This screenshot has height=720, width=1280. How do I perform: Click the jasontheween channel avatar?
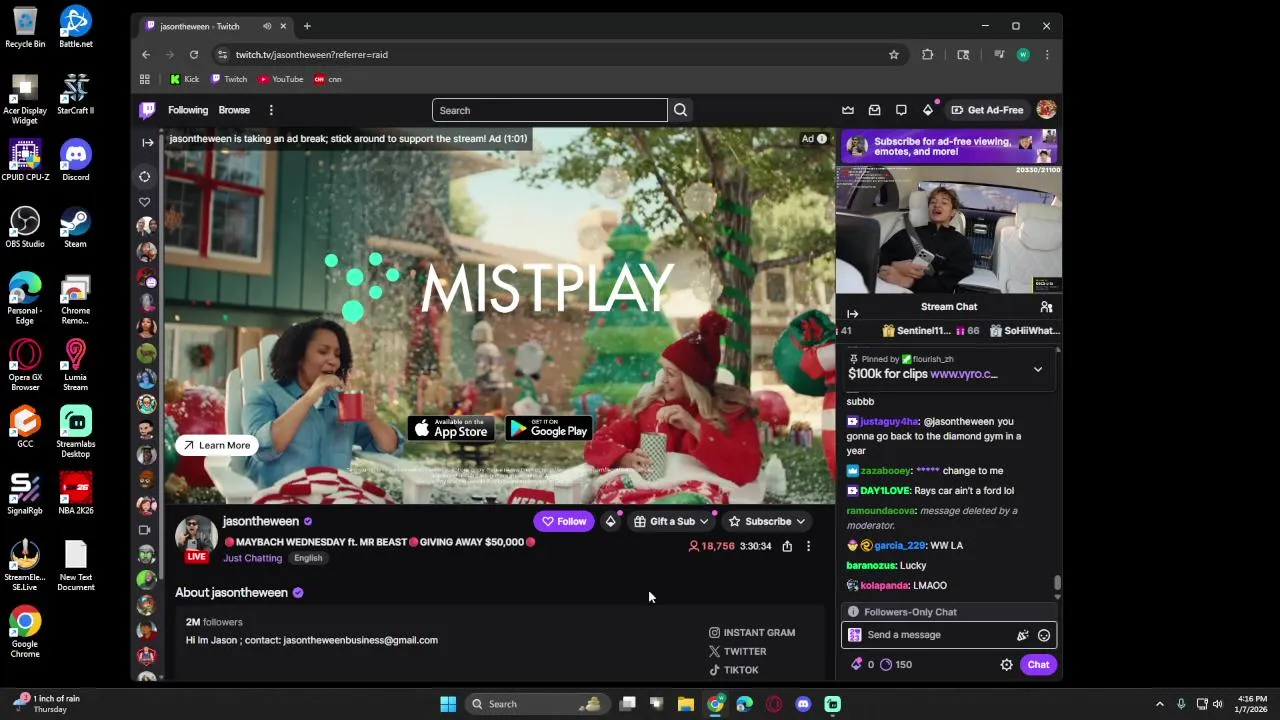196,536
